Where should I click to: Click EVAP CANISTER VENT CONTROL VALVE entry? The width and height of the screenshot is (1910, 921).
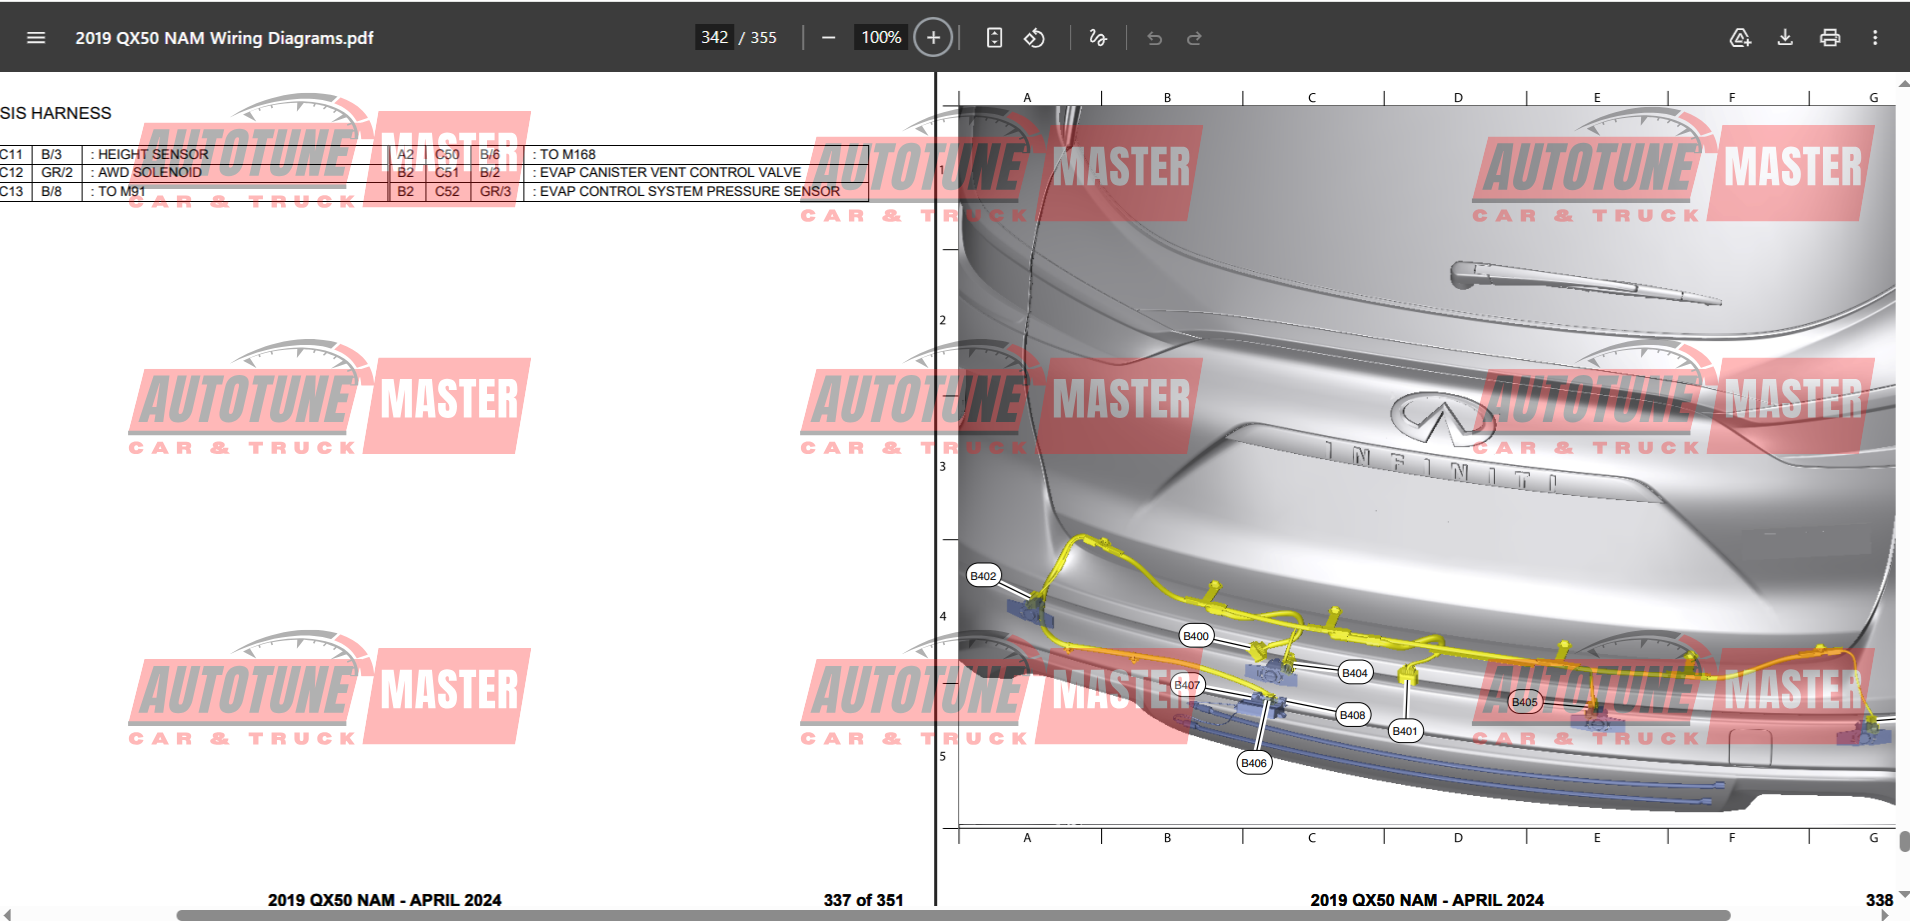[670, 172]
